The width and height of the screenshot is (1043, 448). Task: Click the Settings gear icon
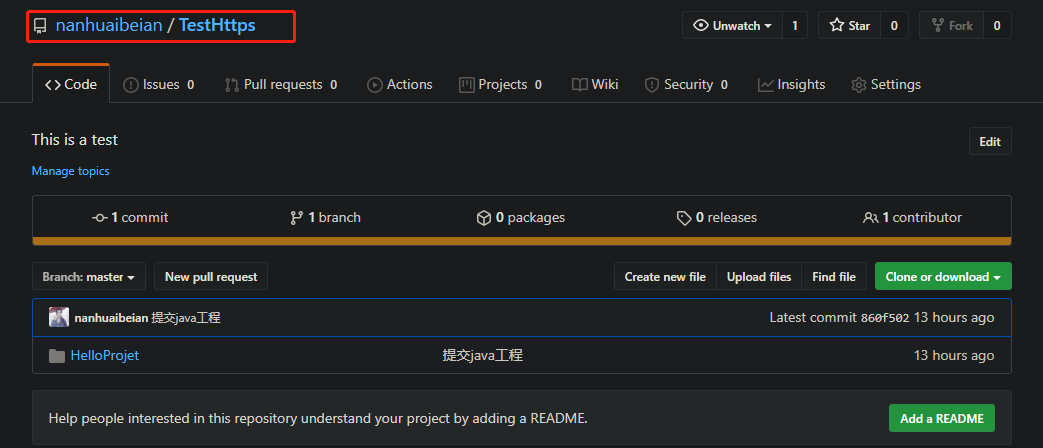point(859,85)
